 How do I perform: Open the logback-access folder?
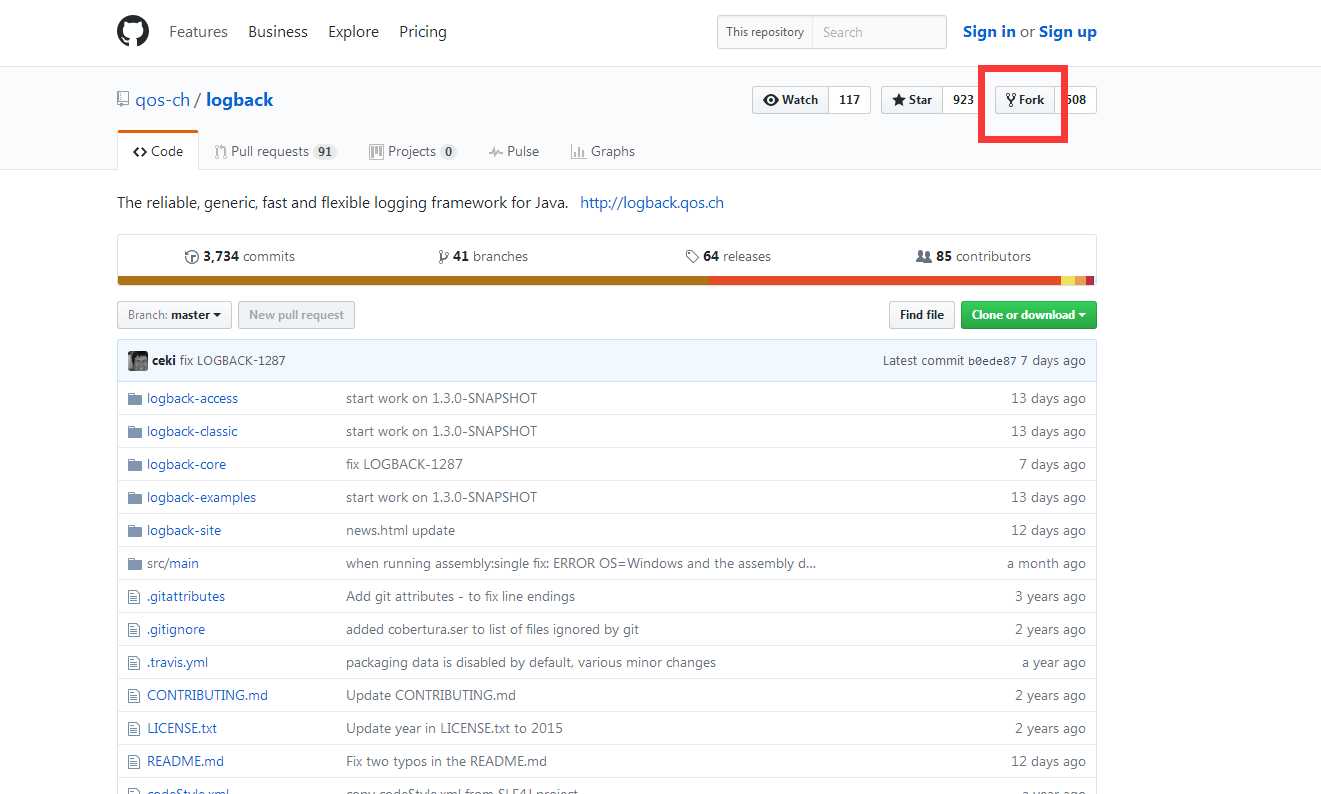point(192,399)
